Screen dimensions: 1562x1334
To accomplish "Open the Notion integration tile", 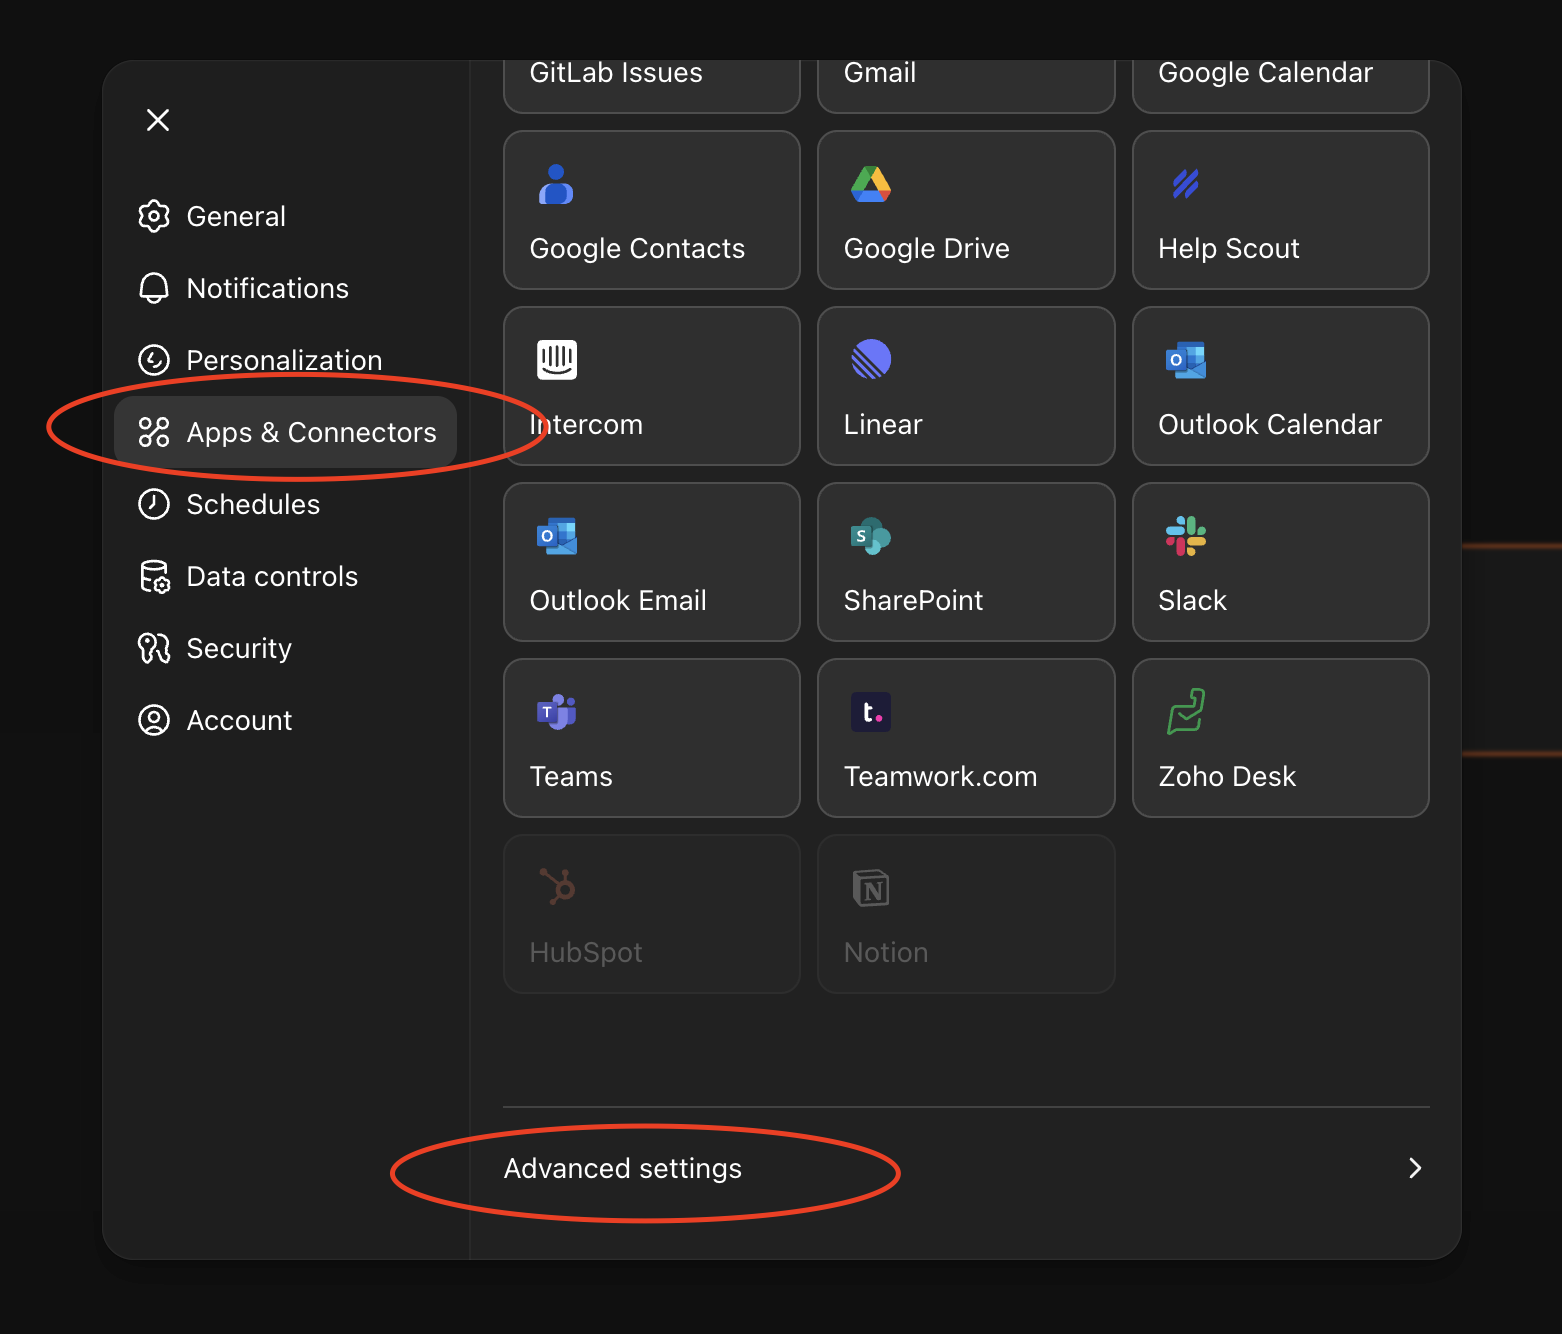I will click(x=964, y=914).
